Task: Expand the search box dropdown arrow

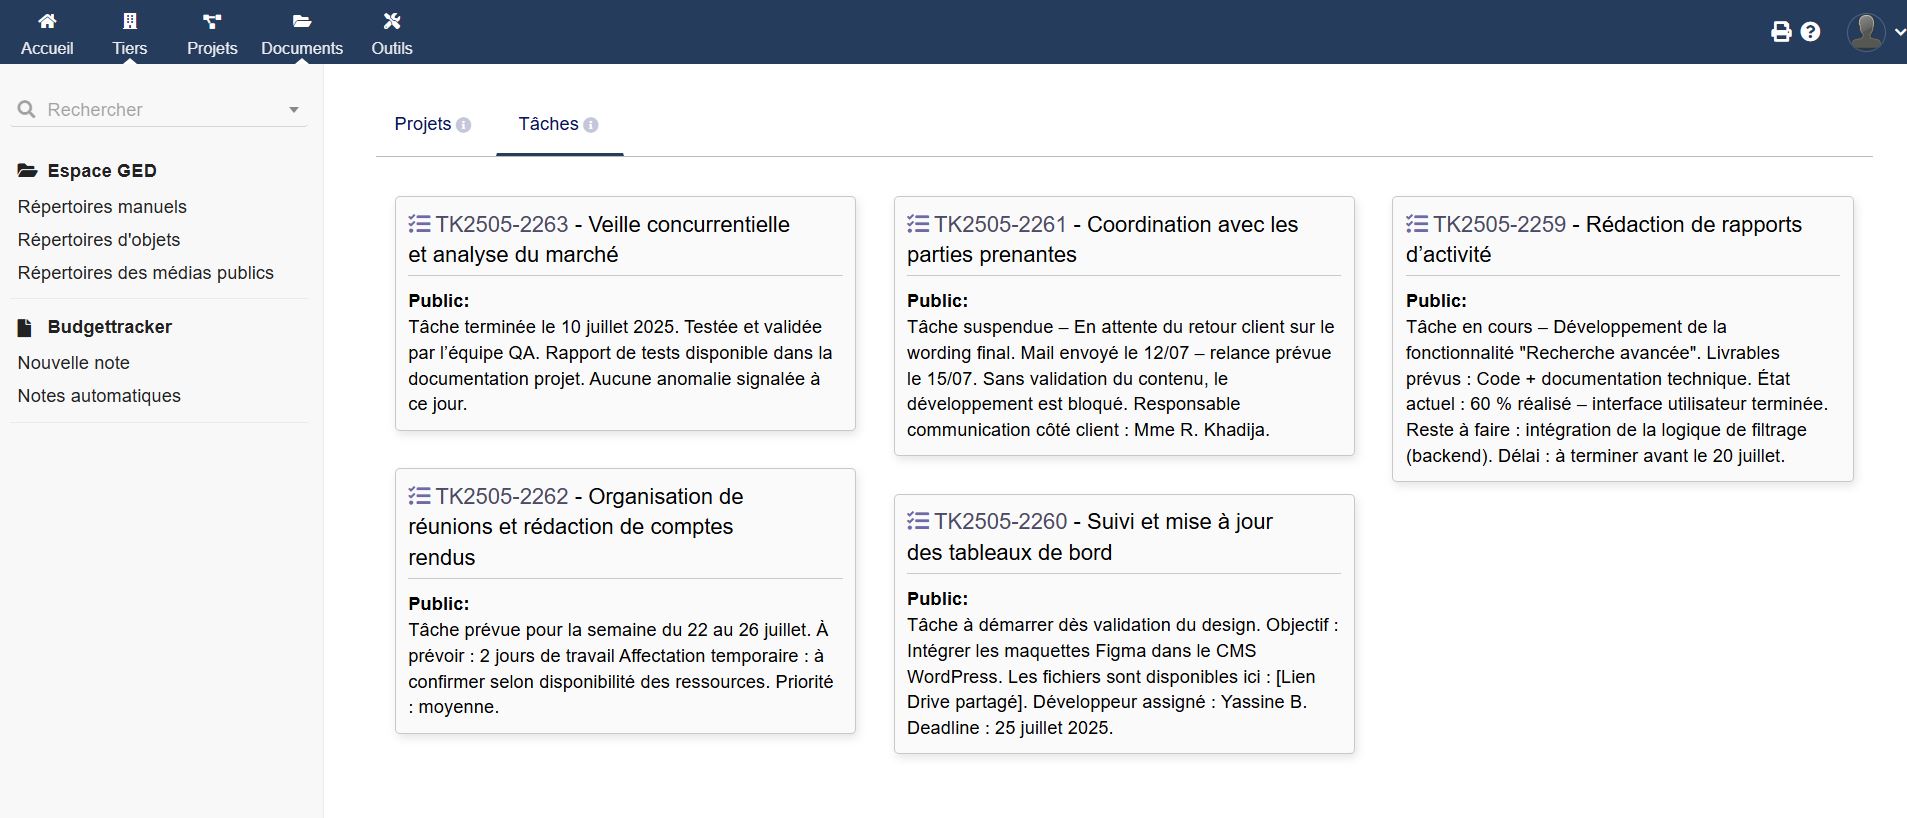Action: tap(294, 110)
